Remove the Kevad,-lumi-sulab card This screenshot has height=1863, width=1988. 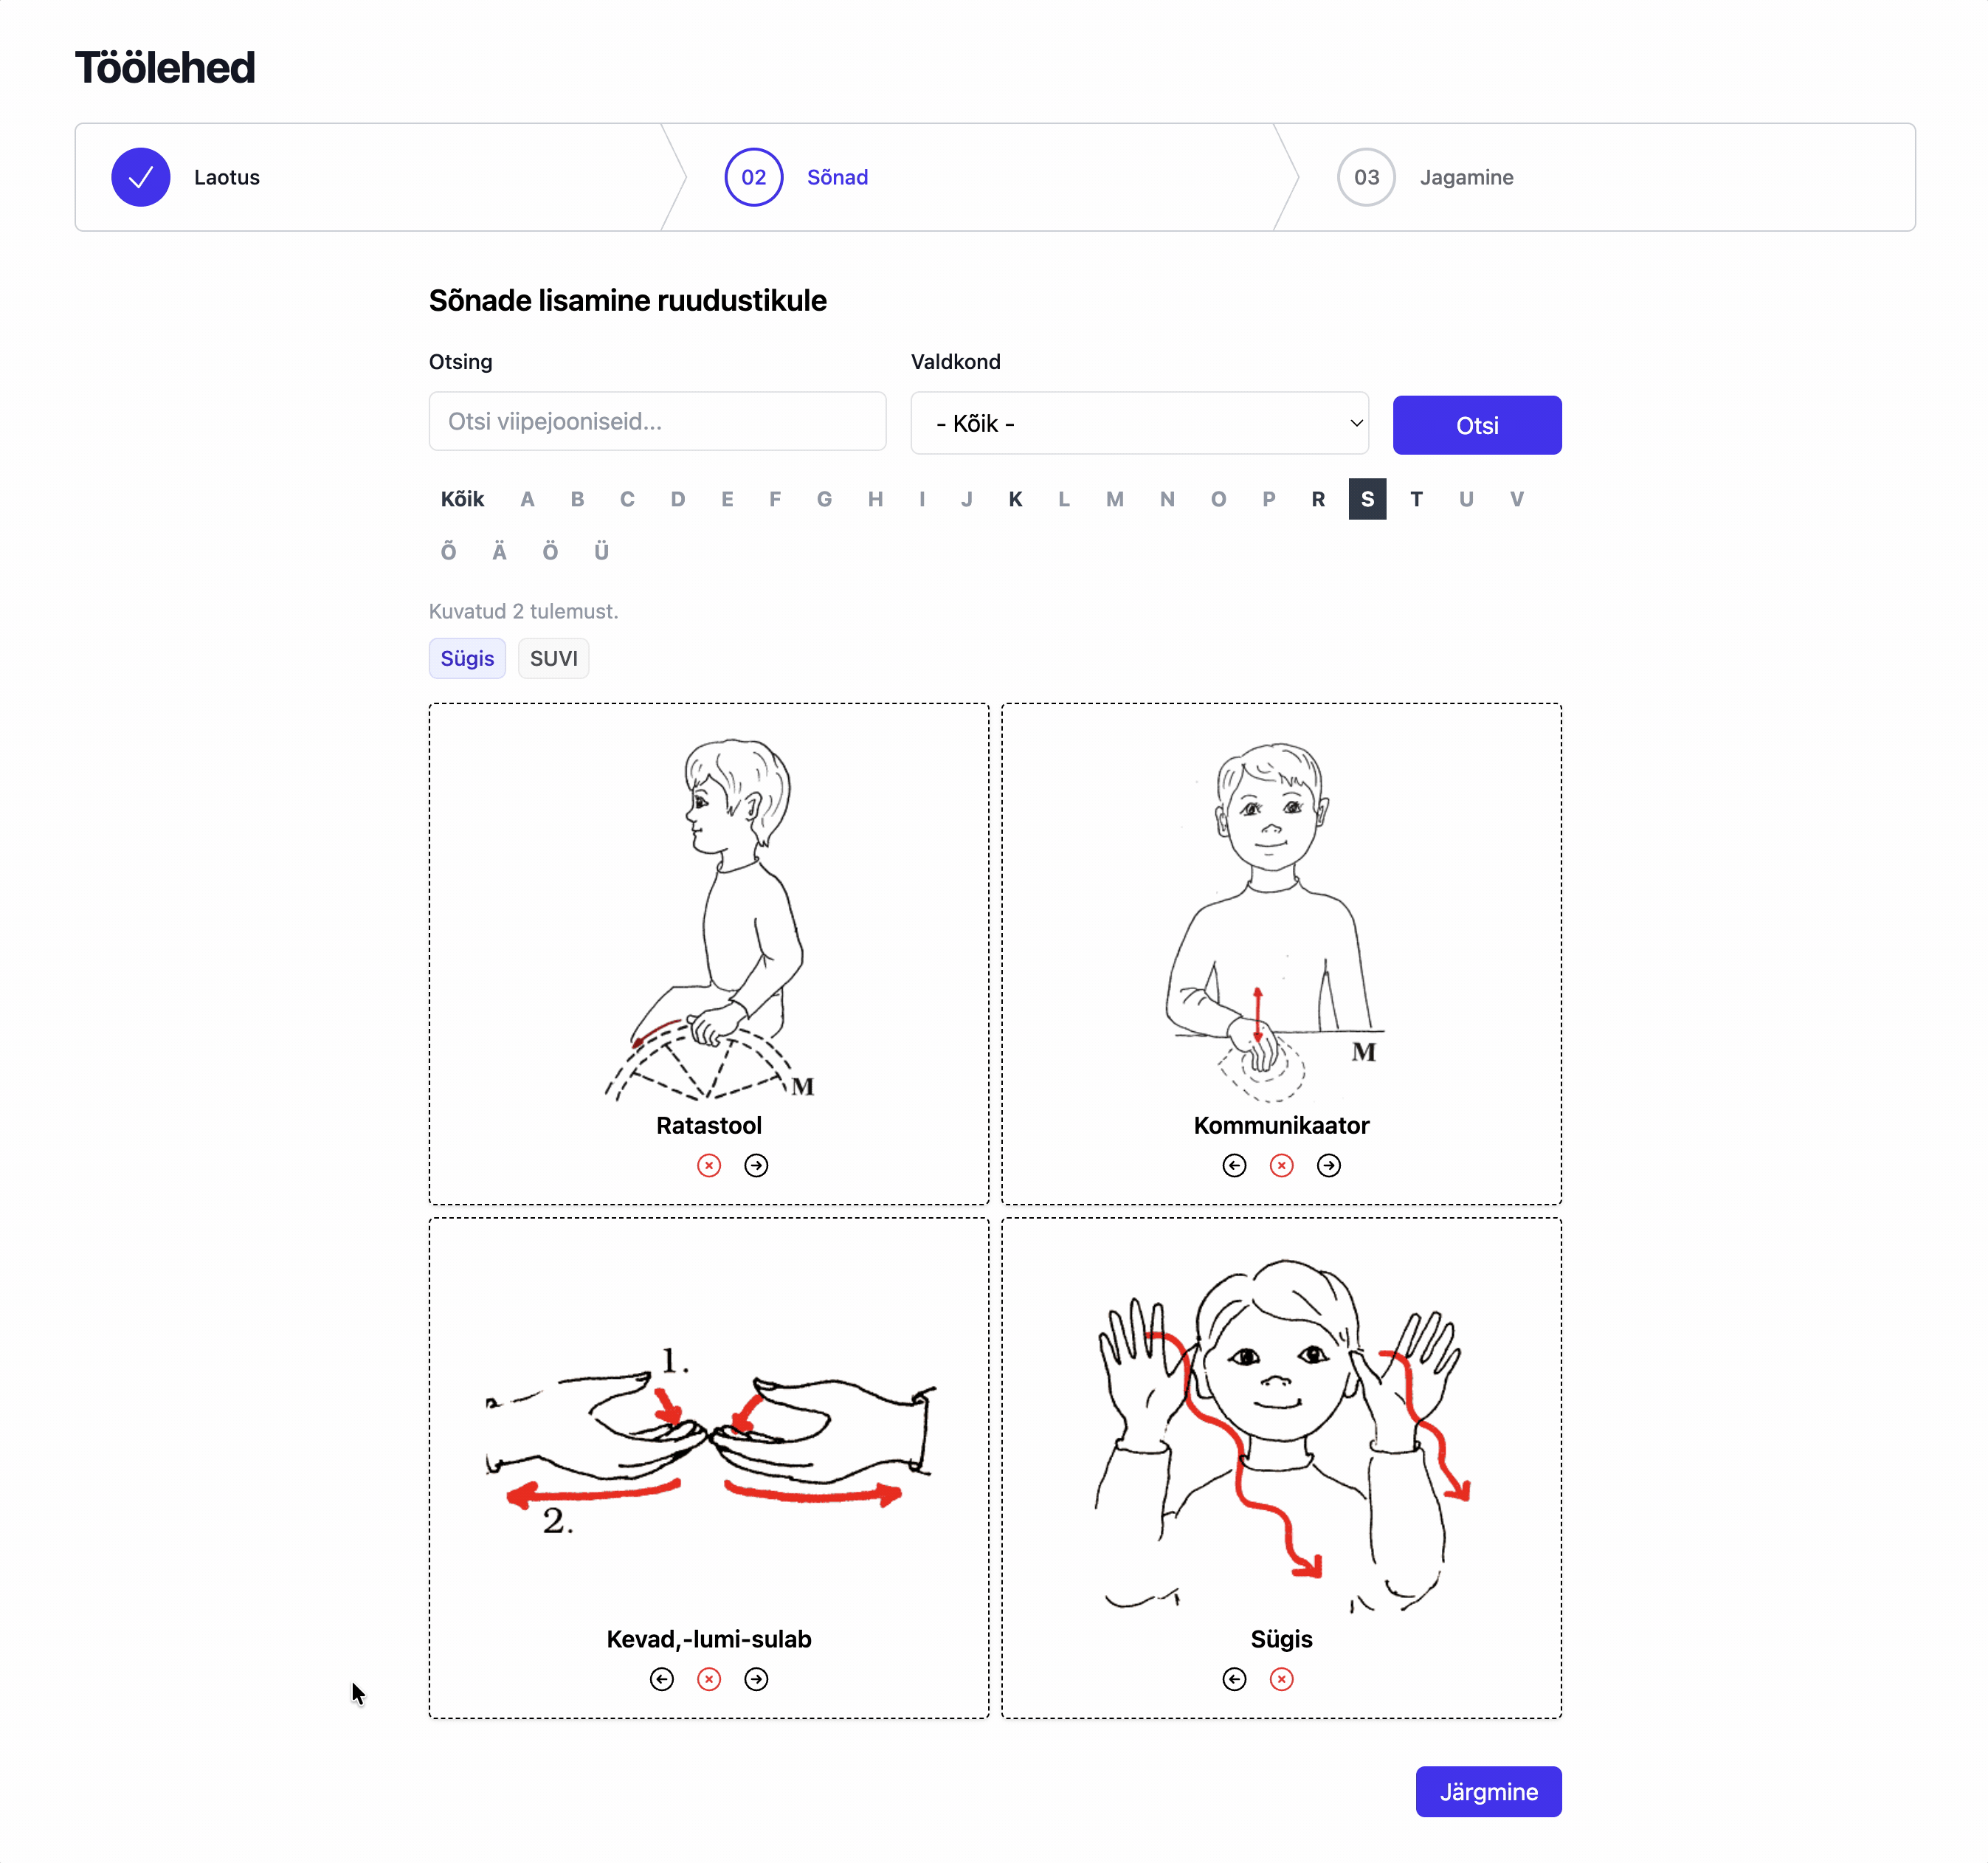pyautogui.click(x=709, y=1679)
